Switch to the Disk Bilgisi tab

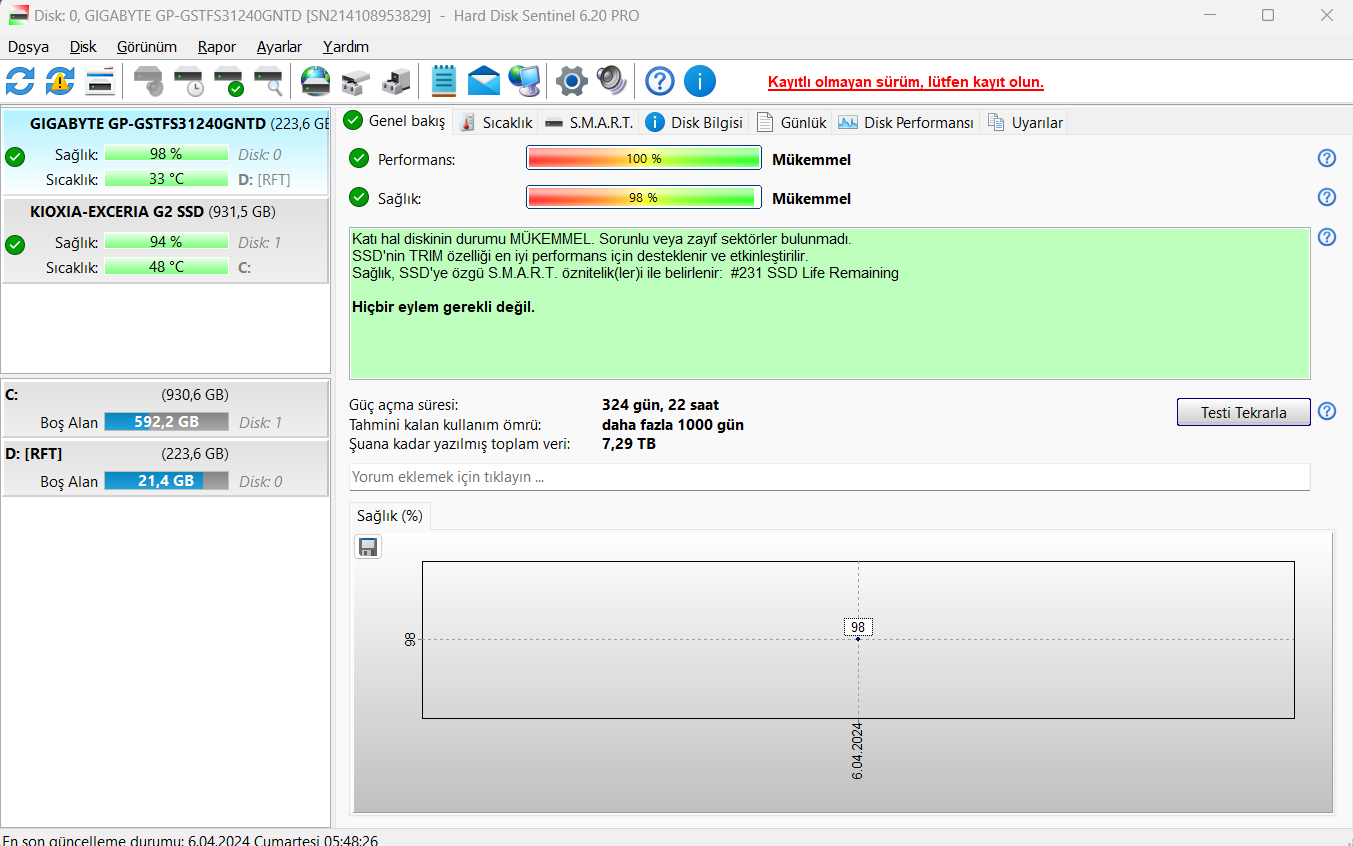(696, 122)
